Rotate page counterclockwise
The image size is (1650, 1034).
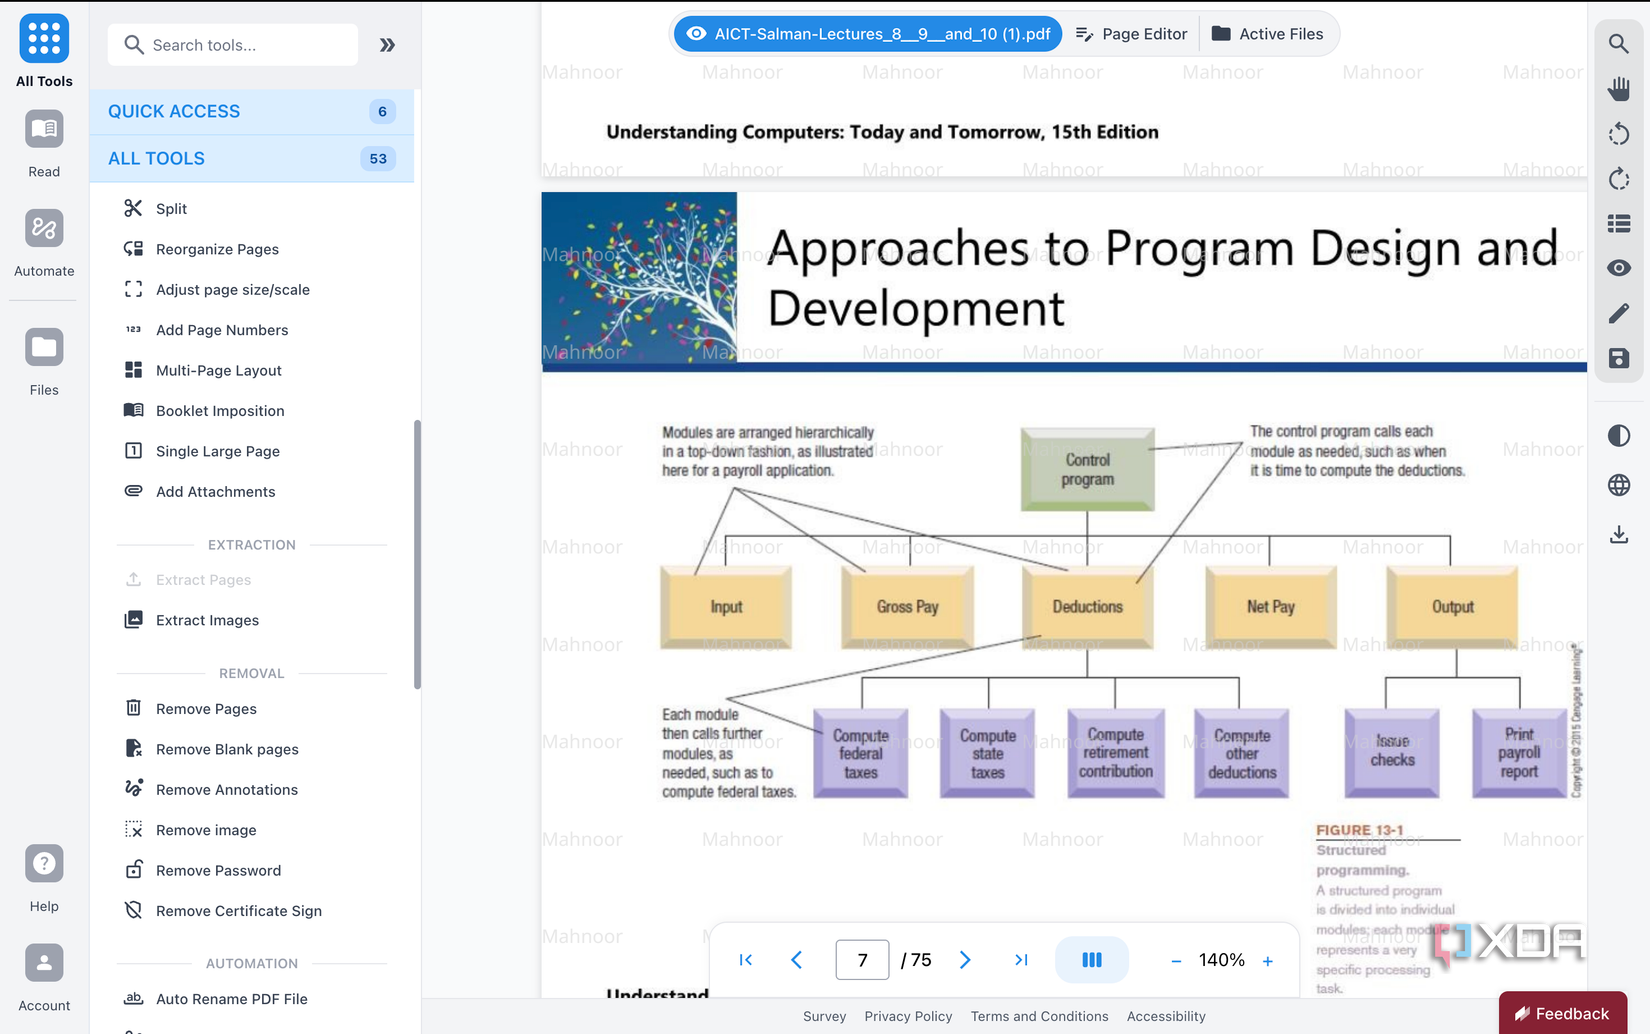point(1618,134)
